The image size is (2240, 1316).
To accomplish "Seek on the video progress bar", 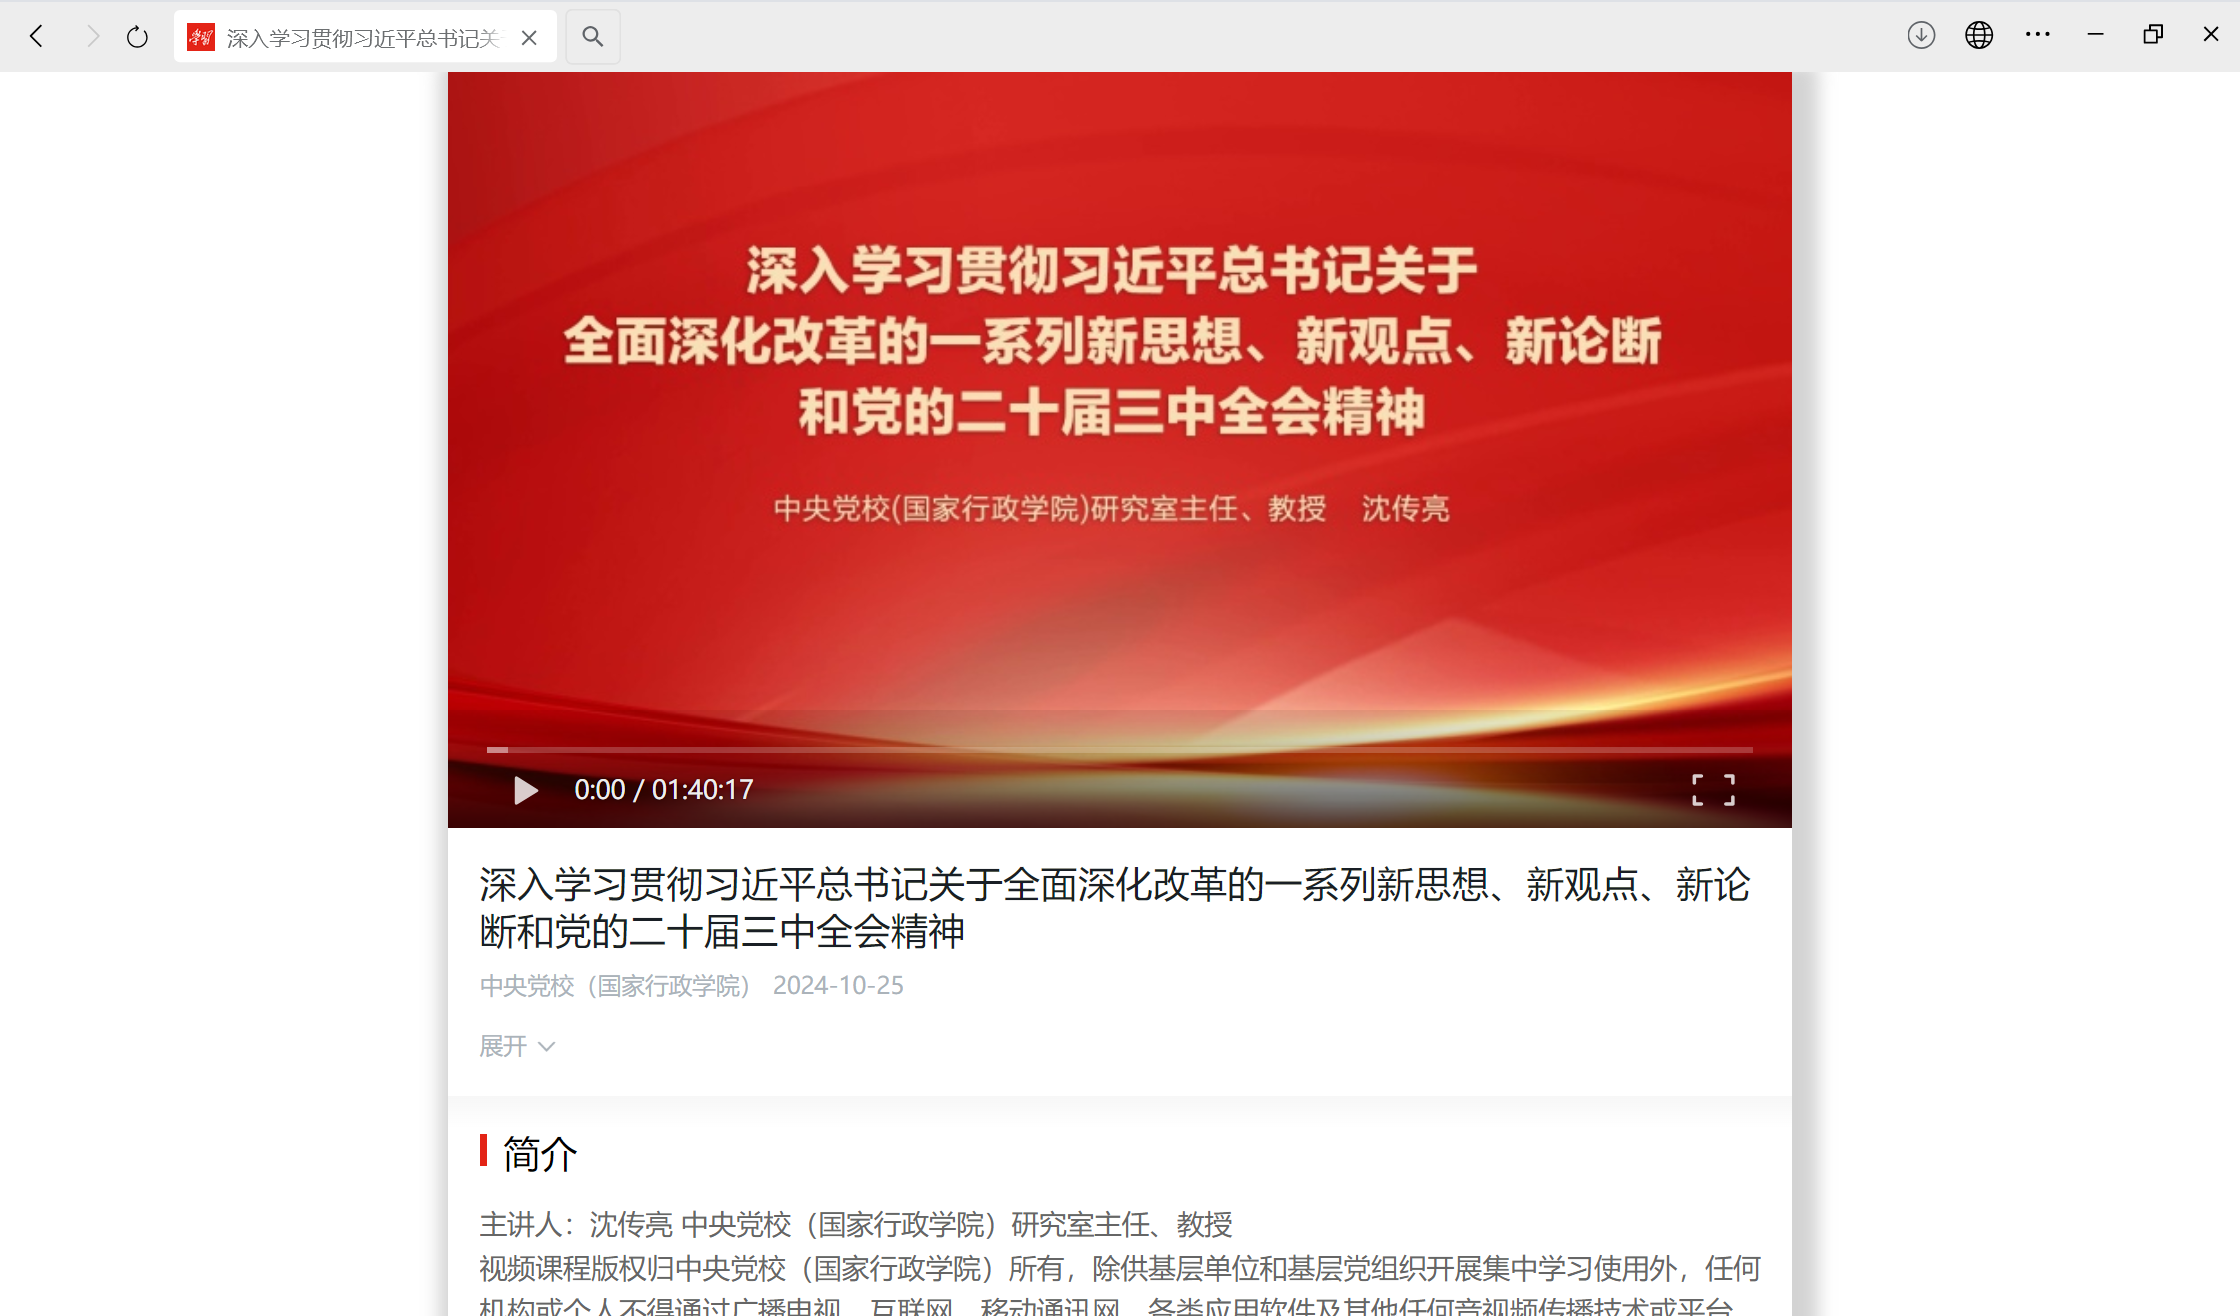I will point(1120,749).
